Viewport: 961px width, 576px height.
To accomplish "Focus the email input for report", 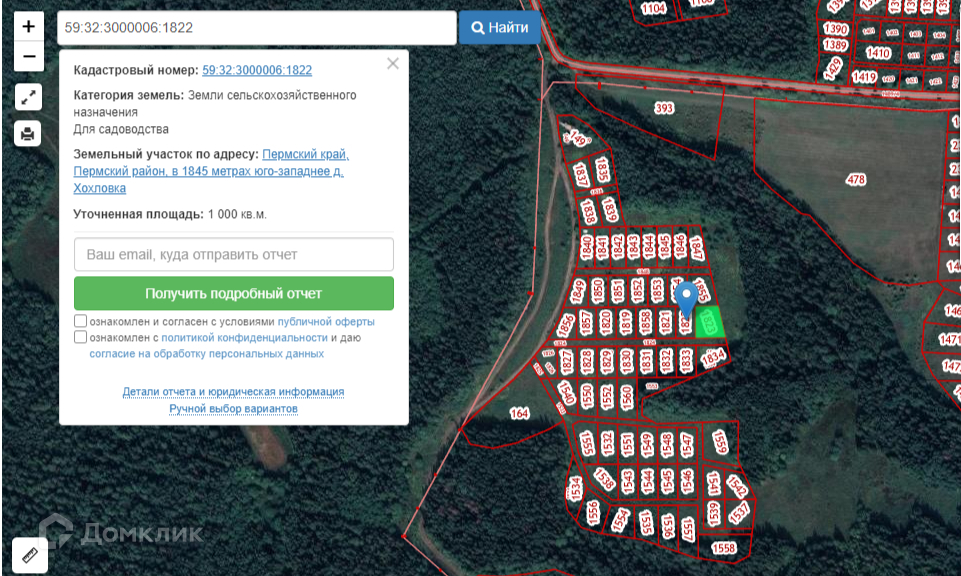I will point(234,255).
